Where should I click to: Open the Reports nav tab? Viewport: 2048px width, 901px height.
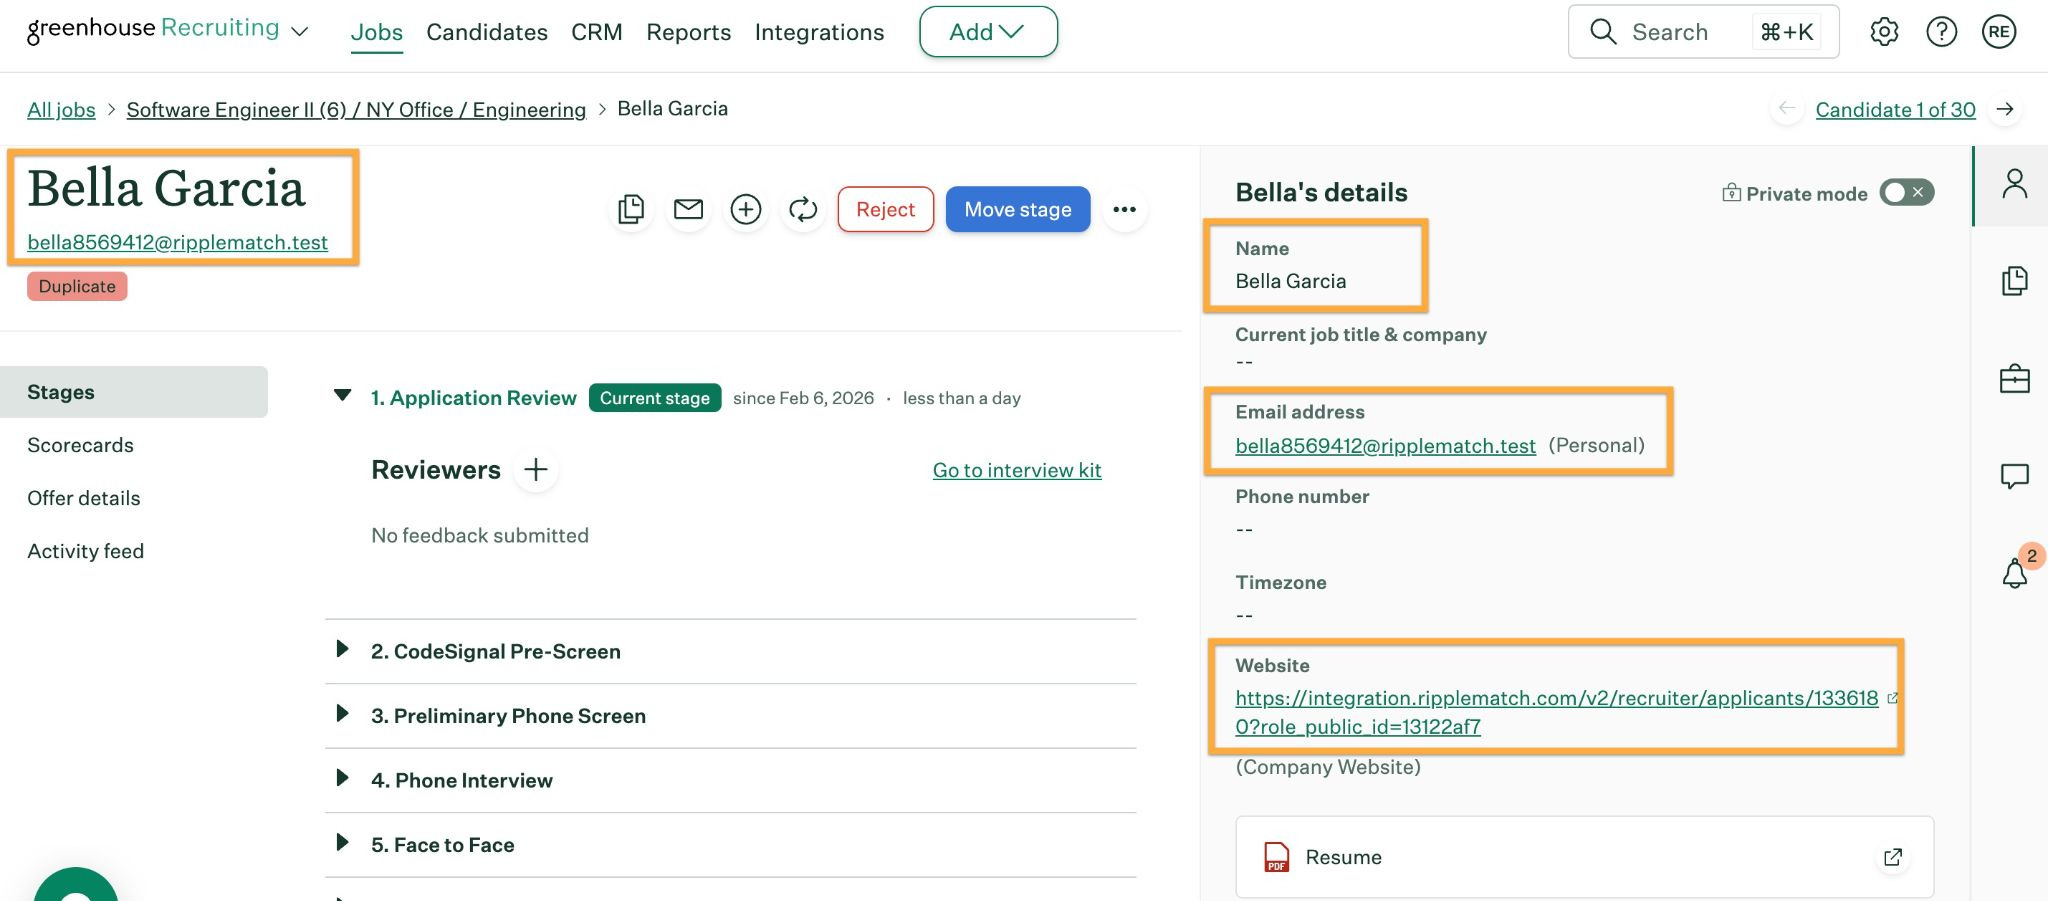pos(689,32)
